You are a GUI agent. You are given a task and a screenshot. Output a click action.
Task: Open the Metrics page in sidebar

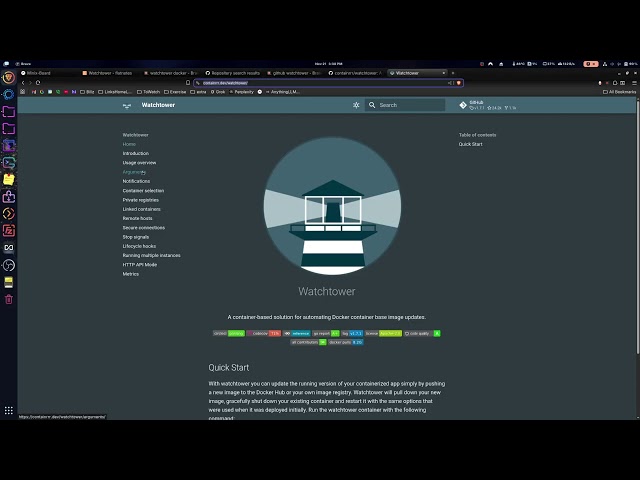point(131,274)
